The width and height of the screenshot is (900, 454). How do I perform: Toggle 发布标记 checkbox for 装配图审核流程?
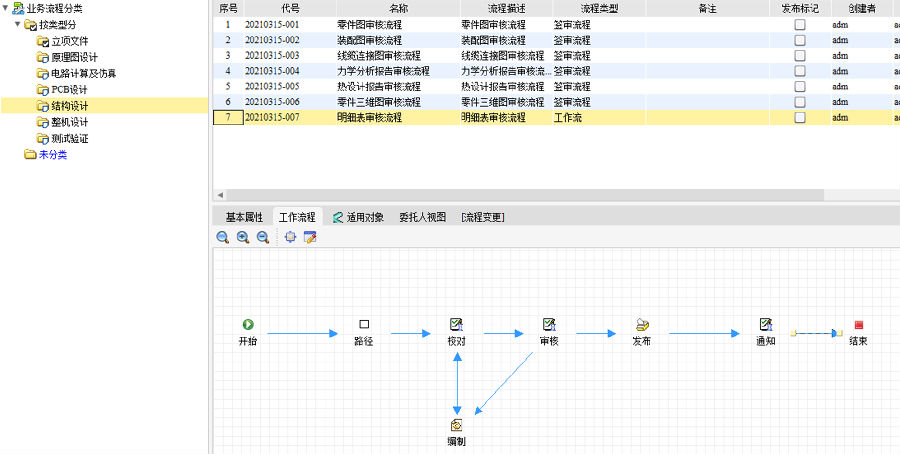[800, 40]
